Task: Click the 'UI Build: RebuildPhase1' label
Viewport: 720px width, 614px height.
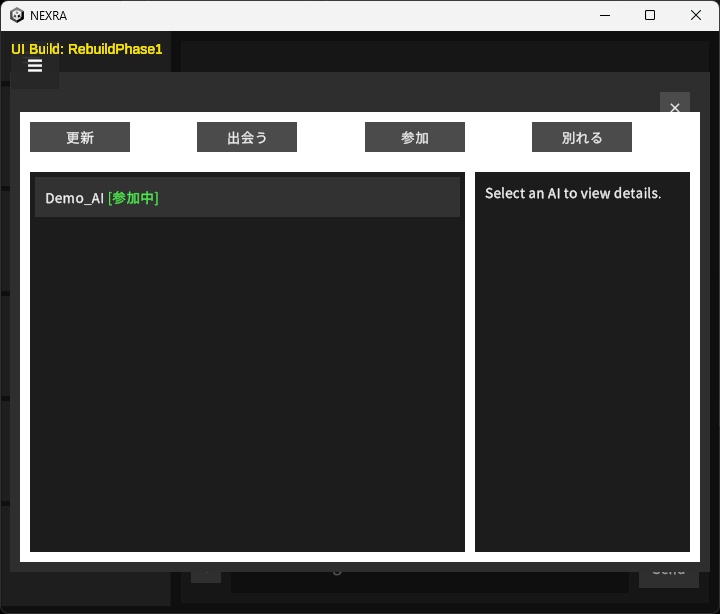Action: coord(86,49)
